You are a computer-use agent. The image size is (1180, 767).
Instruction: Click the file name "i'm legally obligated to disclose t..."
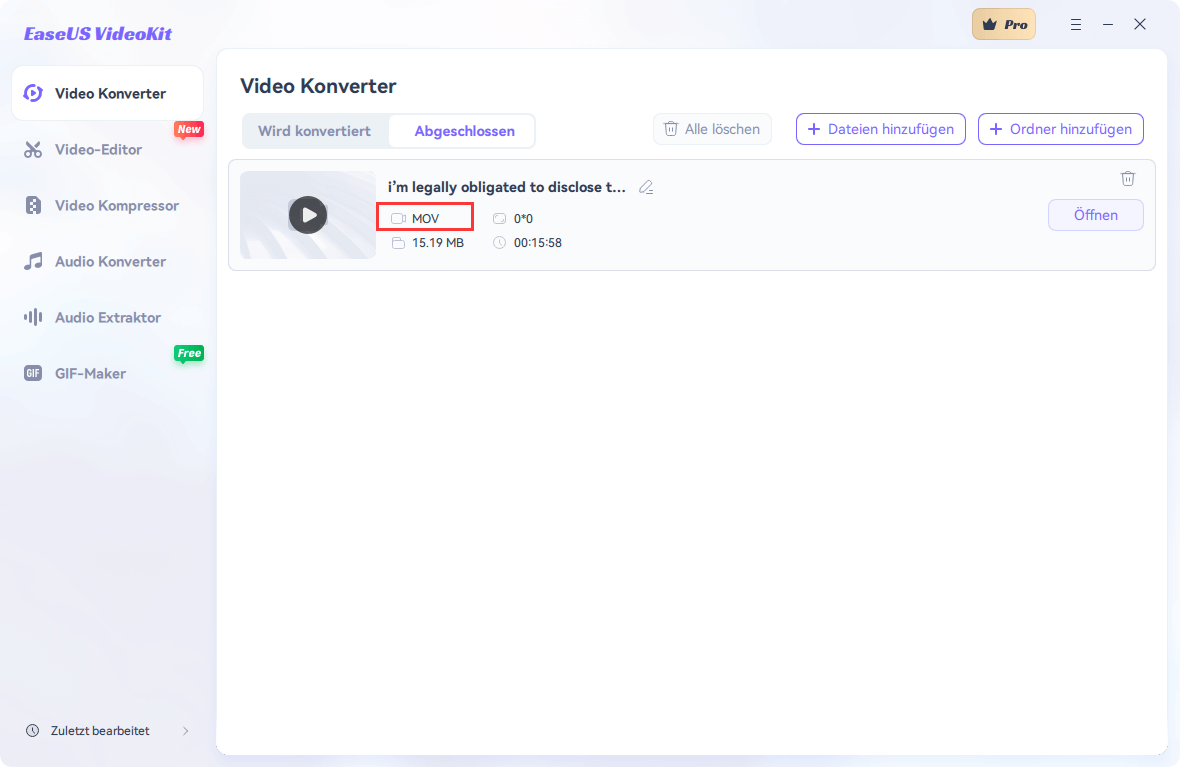(x=506, y=187)
